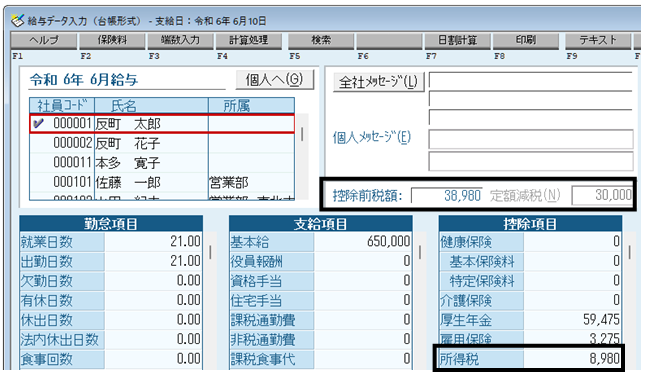Click the 社員コード column header
Viewport: 650px width, 378px height.
coord(62,106)
